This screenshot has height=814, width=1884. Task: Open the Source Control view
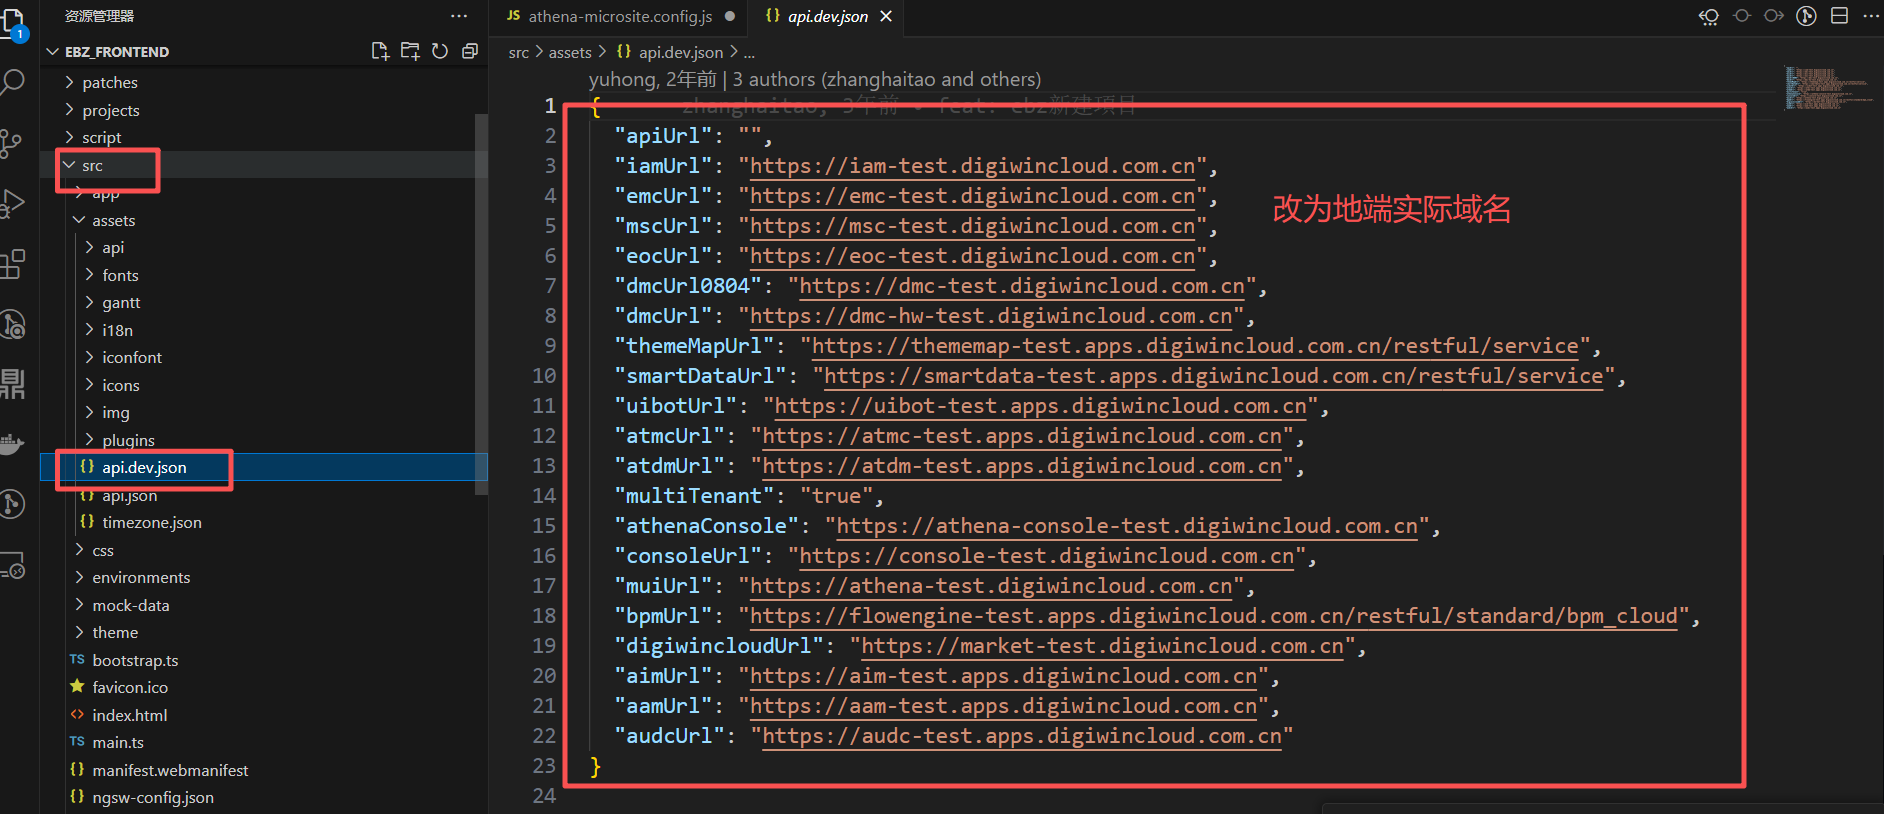[x=12, y=143]
